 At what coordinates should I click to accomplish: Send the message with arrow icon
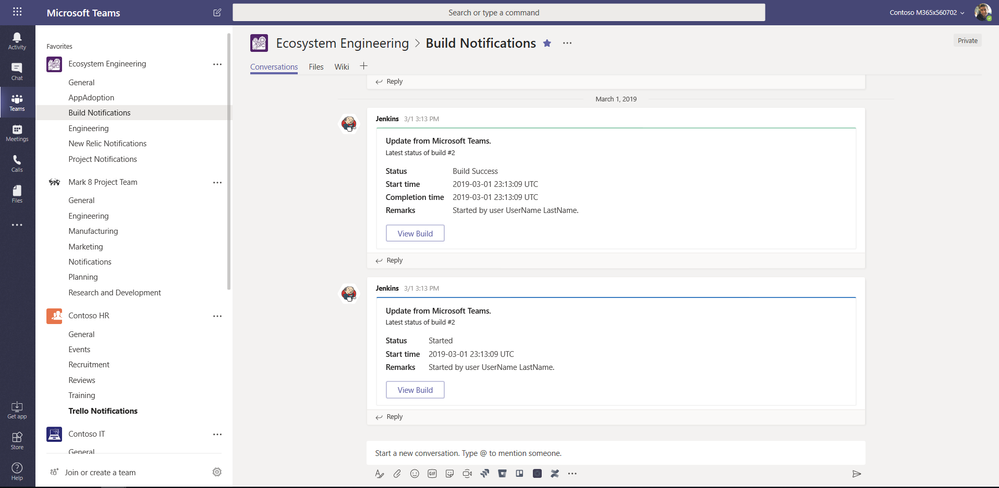click(857, 473)
